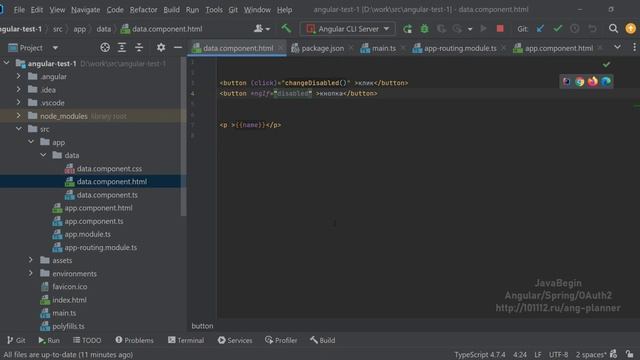Viewport: 640px width, 360px height.
Task: Collapse the src folder
Action: 19,129
